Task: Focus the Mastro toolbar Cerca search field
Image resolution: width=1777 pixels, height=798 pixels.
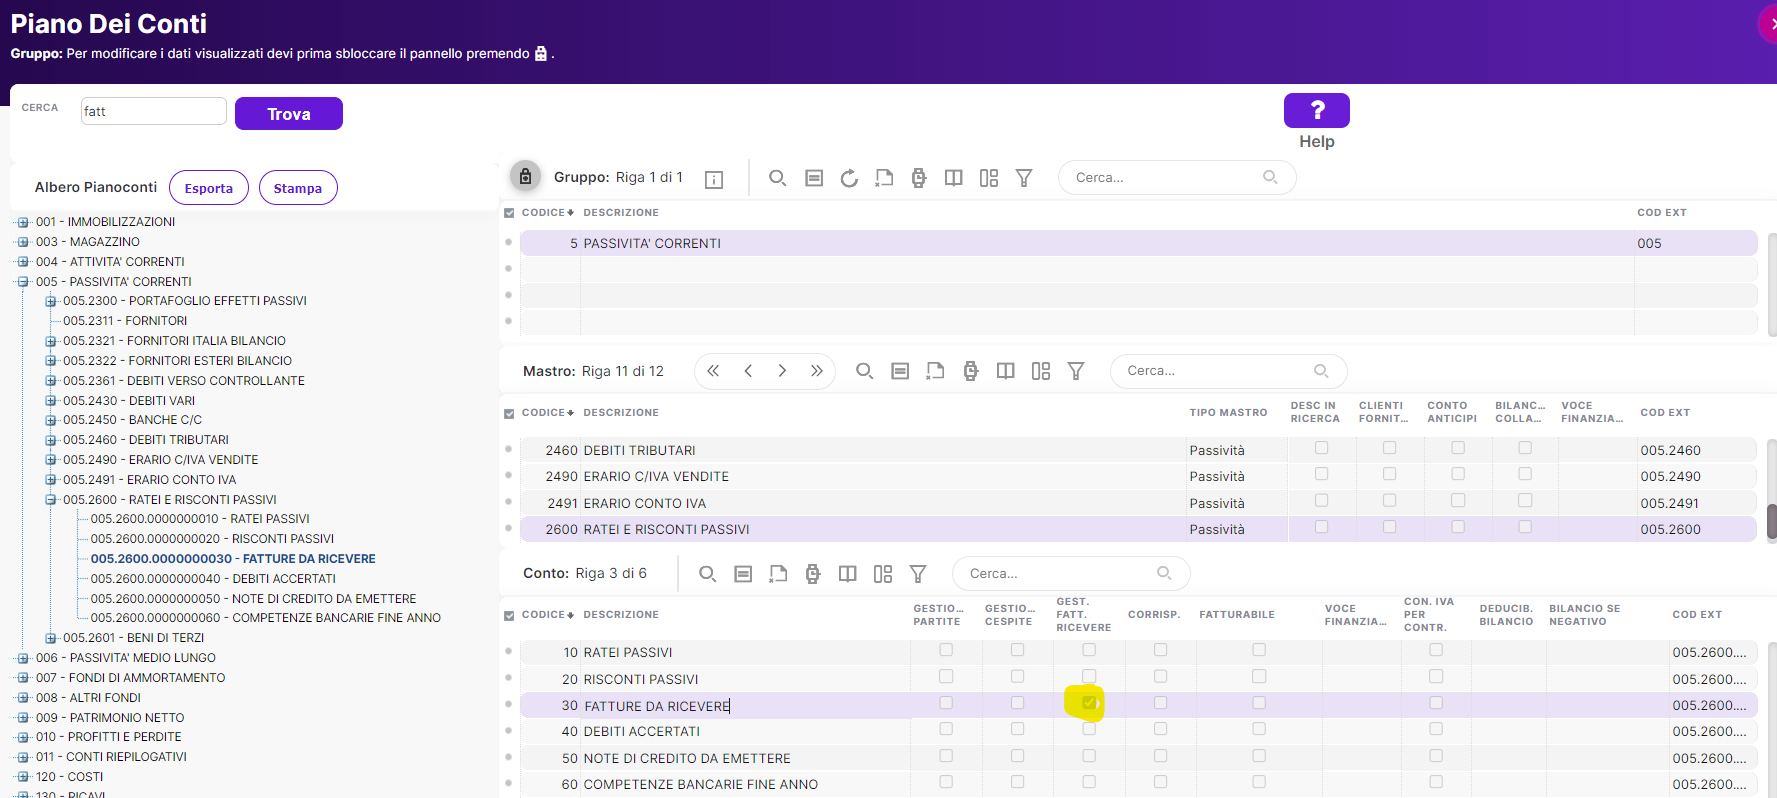Action: pos(1229,371)
